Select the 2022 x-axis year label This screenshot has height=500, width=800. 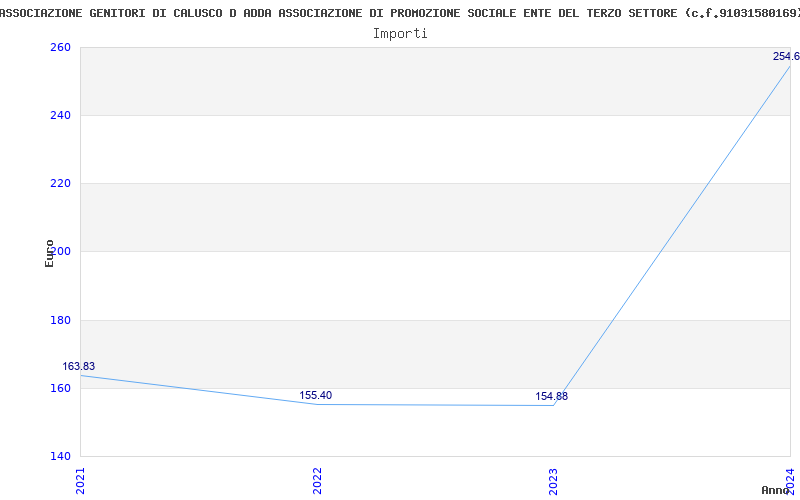pyautogui.click(x=317, y=481)
